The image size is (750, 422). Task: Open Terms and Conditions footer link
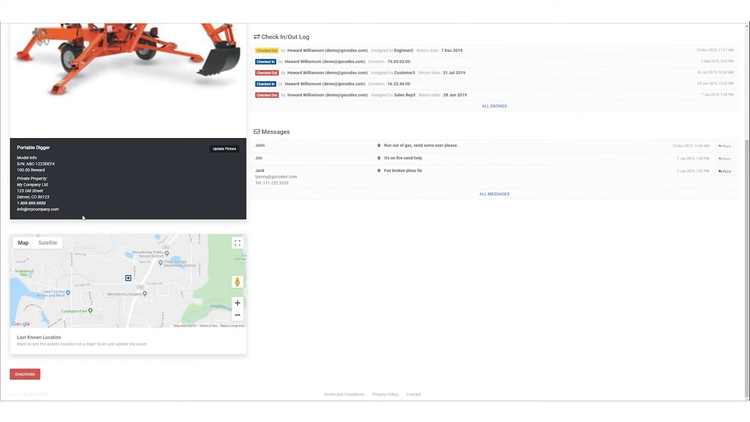344,395
